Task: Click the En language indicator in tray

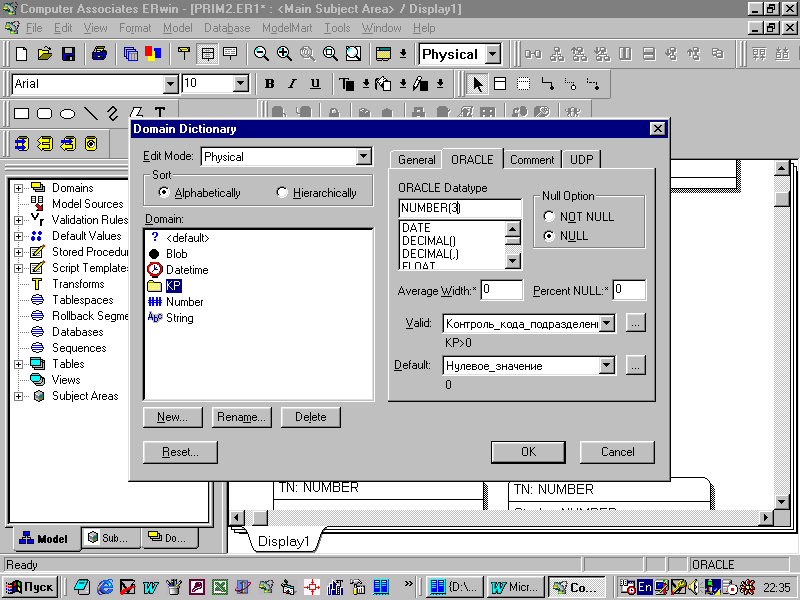Action: pyautogui.click(x=645, y=587)
